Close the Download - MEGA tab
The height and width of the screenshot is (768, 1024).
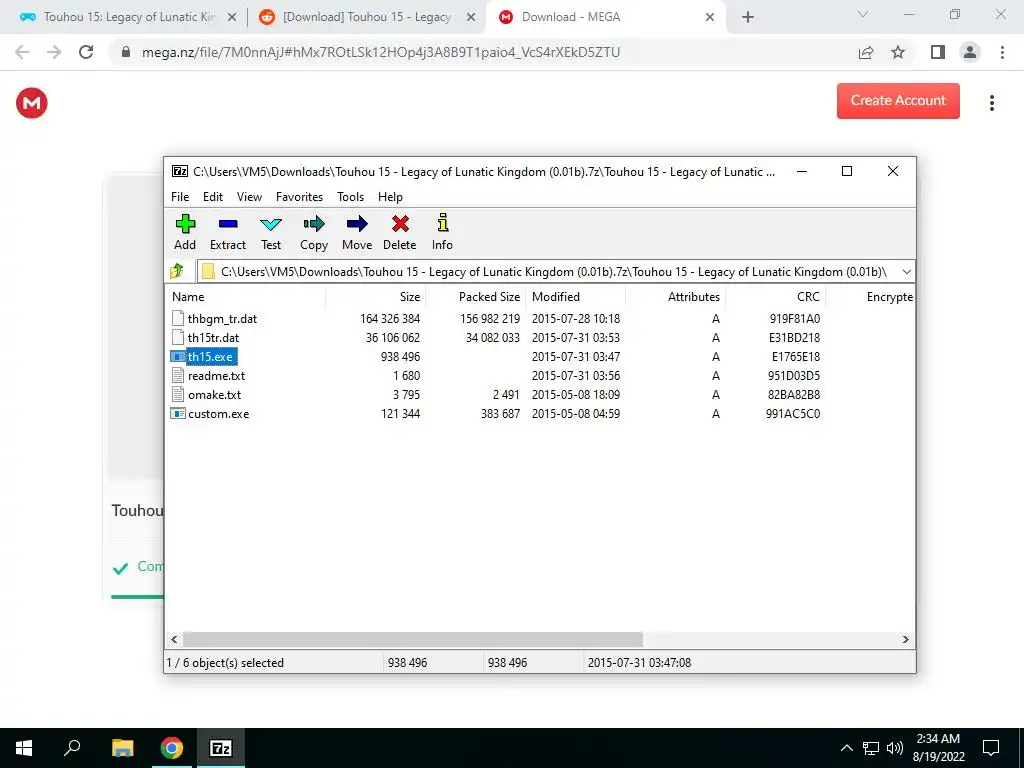coord(710,18)
